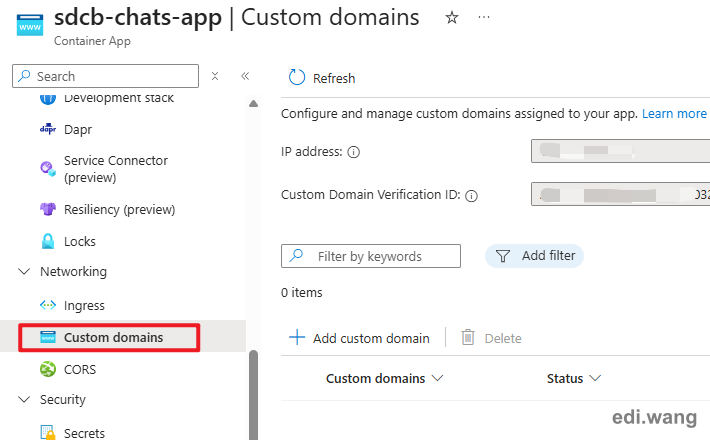Sort by Custom domains column chevron
The image size is (710, 440).
437,378
